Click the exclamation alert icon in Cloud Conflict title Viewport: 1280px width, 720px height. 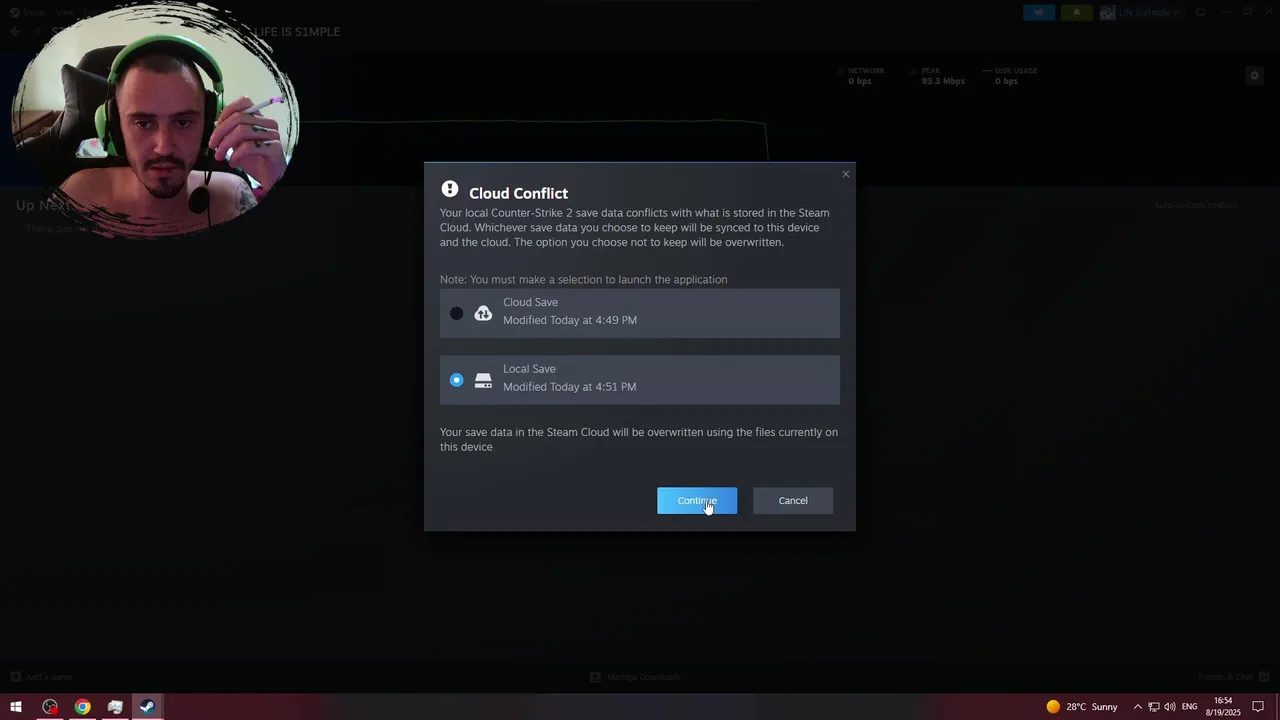pyautogui.click(x=450, y=190)
